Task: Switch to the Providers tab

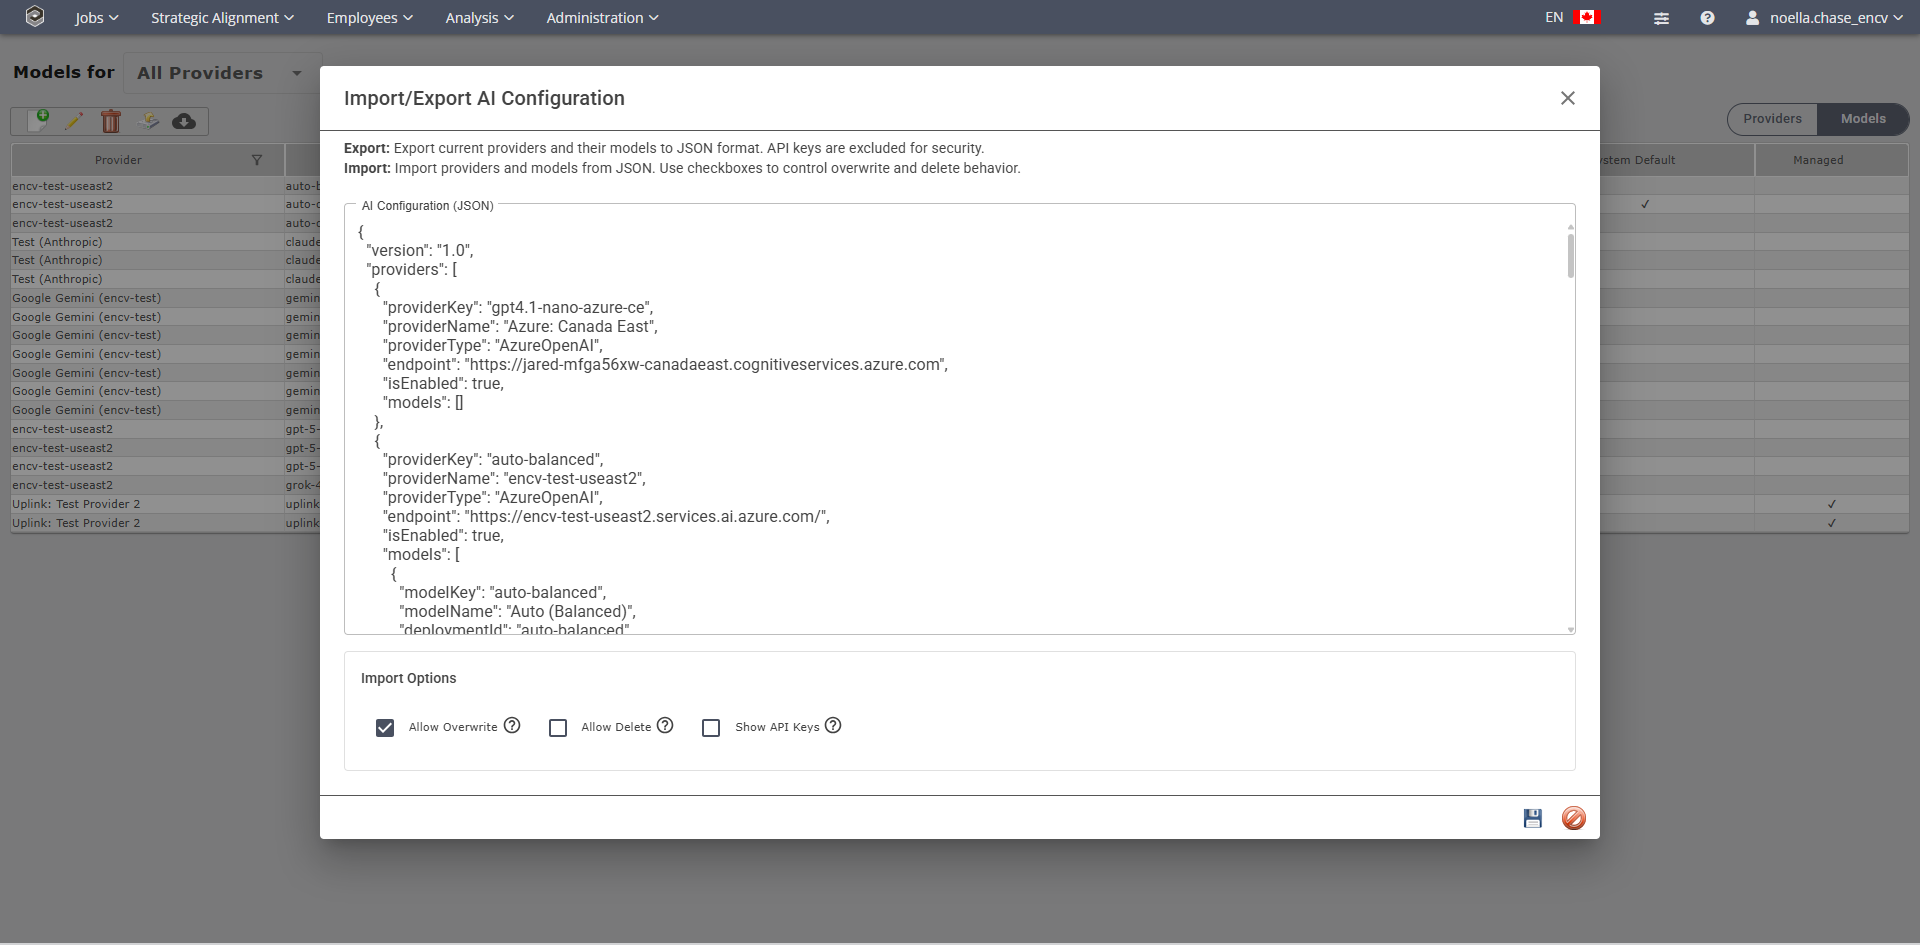Action: tap(1772, 118)
